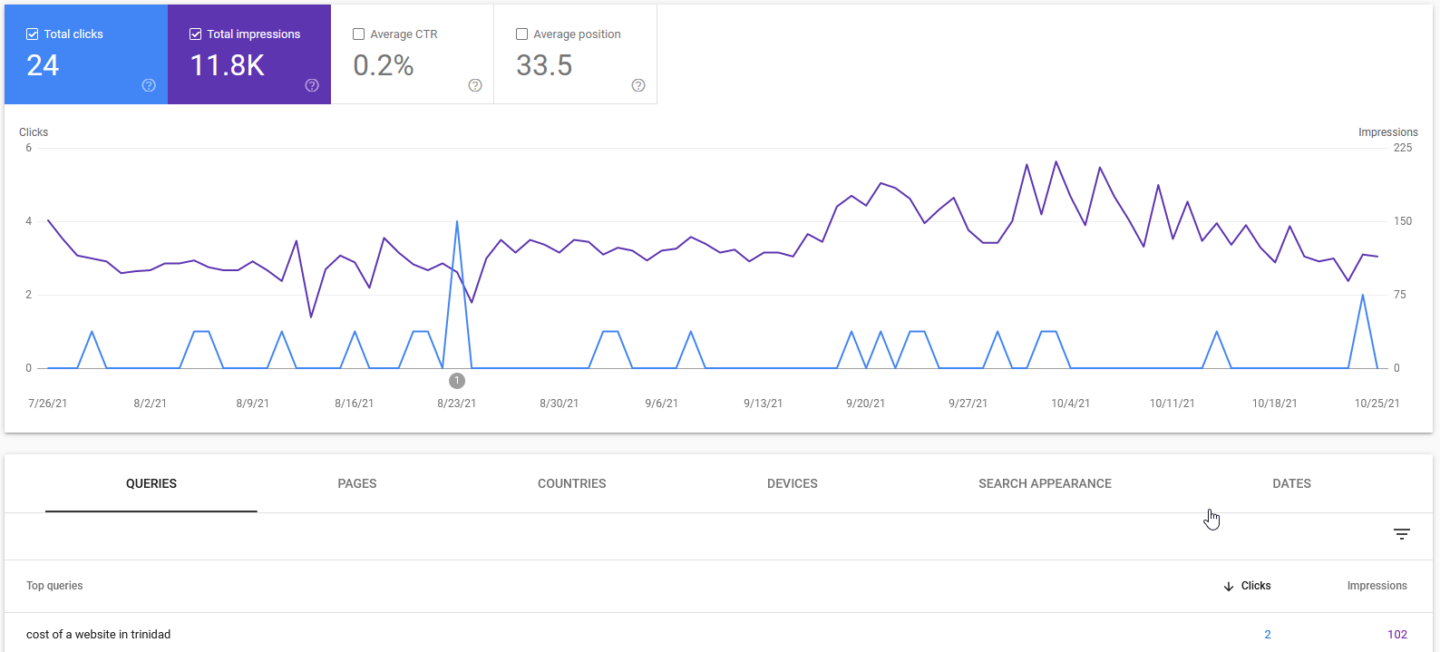Uncheck the Total clicks checkbox
This screenshot has height=652, width=1440.
coord(32,34)
